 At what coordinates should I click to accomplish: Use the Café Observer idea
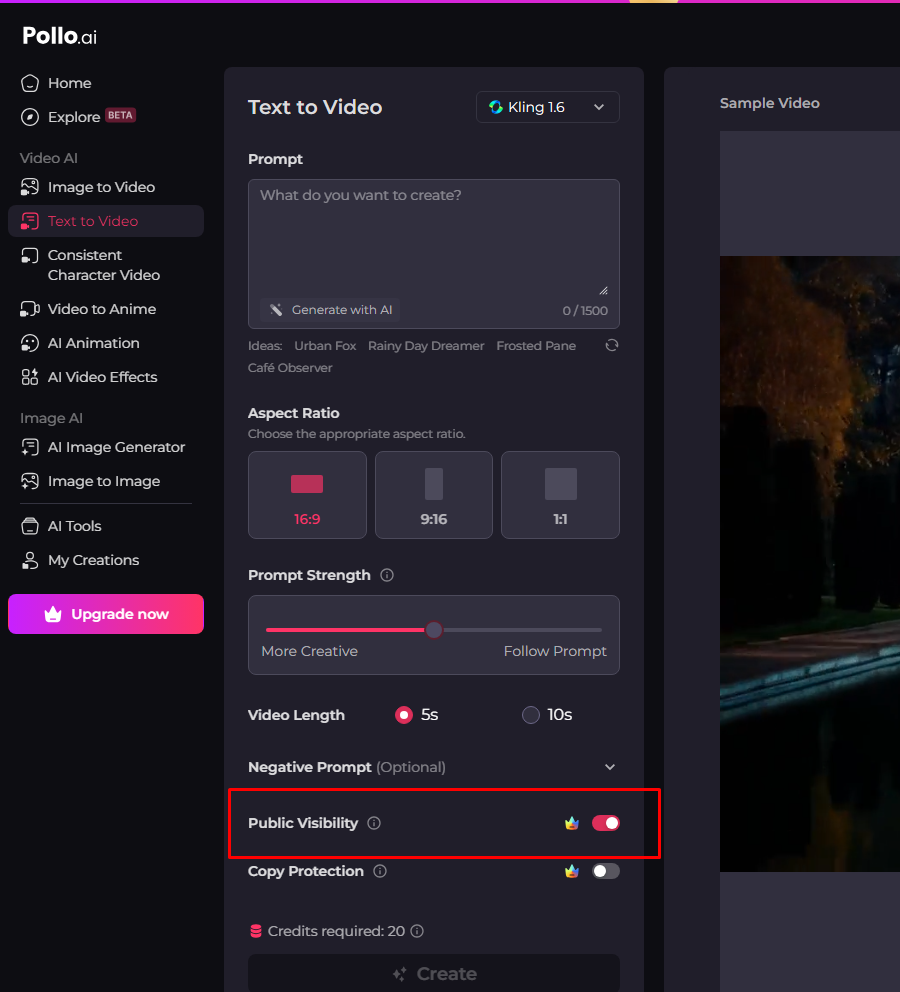pos(290,368)
